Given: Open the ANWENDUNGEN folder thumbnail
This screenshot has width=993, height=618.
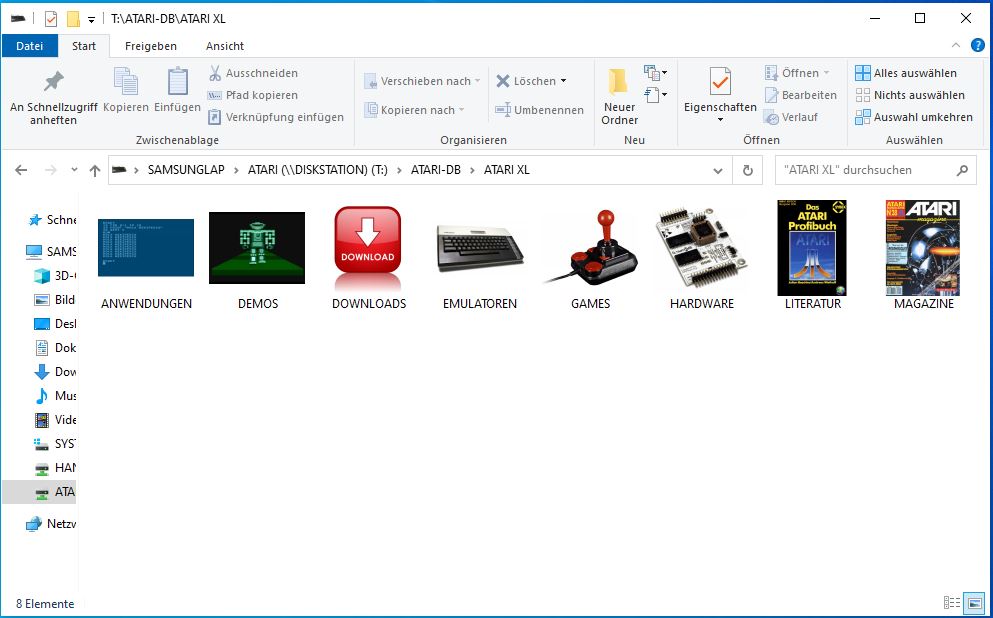Looking at the screenshot, I should [146, 248].
